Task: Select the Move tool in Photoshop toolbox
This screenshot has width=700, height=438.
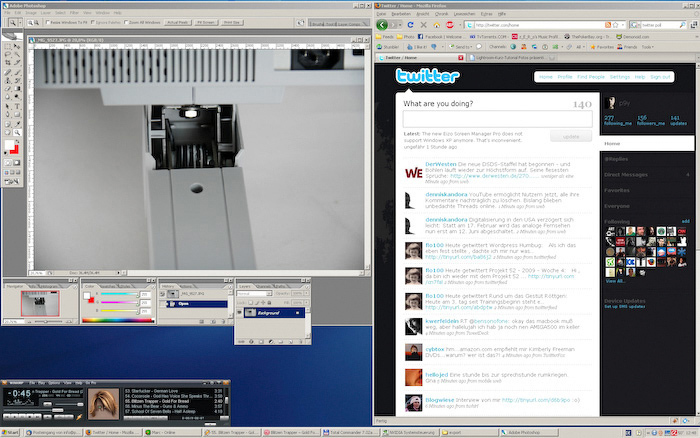Action: (17, 46)
